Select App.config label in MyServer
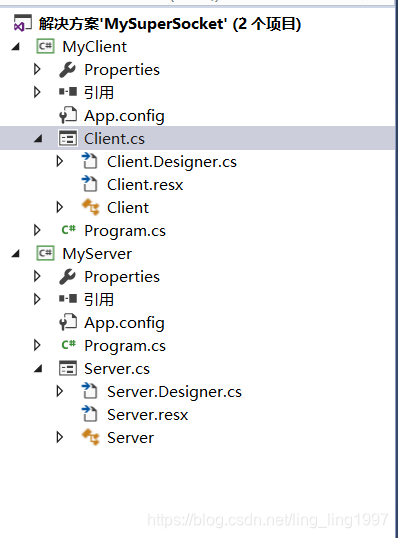 [125, 323]
